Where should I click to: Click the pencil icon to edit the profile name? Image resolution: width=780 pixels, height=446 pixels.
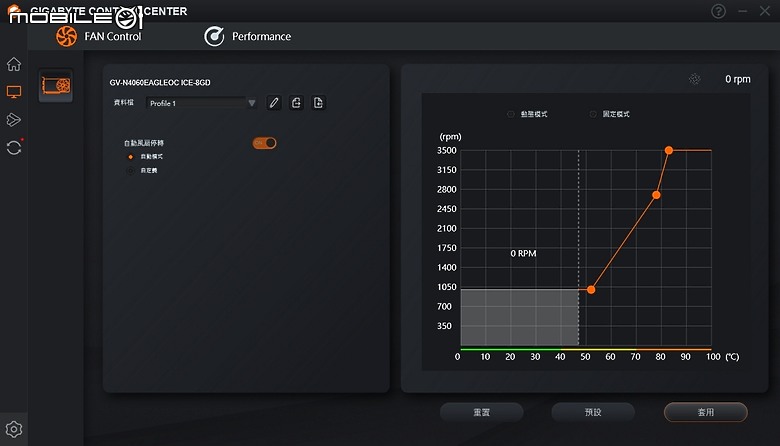tap(274, 103)
